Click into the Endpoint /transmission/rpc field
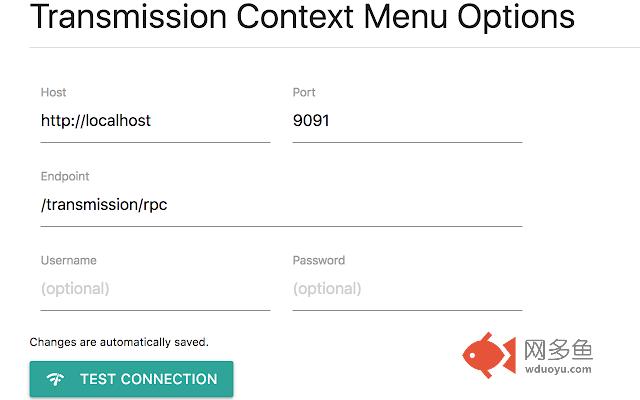Screen dimensions: 640x400 (281, 205)
